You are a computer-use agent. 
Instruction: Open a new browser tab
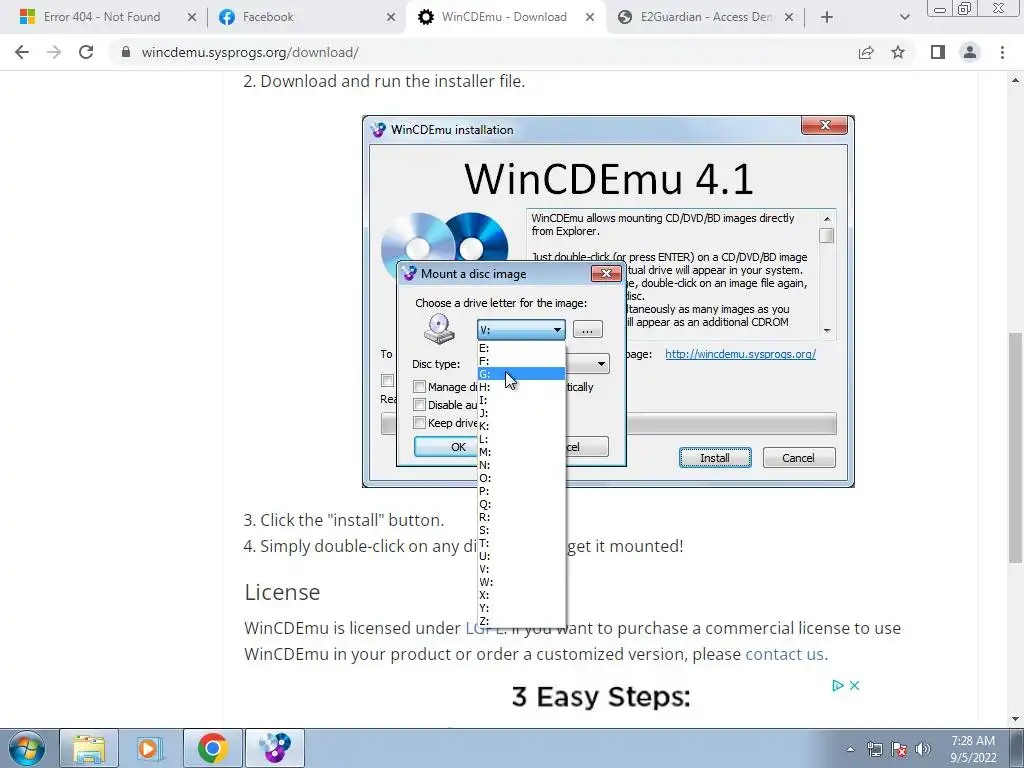coord(827,17)
